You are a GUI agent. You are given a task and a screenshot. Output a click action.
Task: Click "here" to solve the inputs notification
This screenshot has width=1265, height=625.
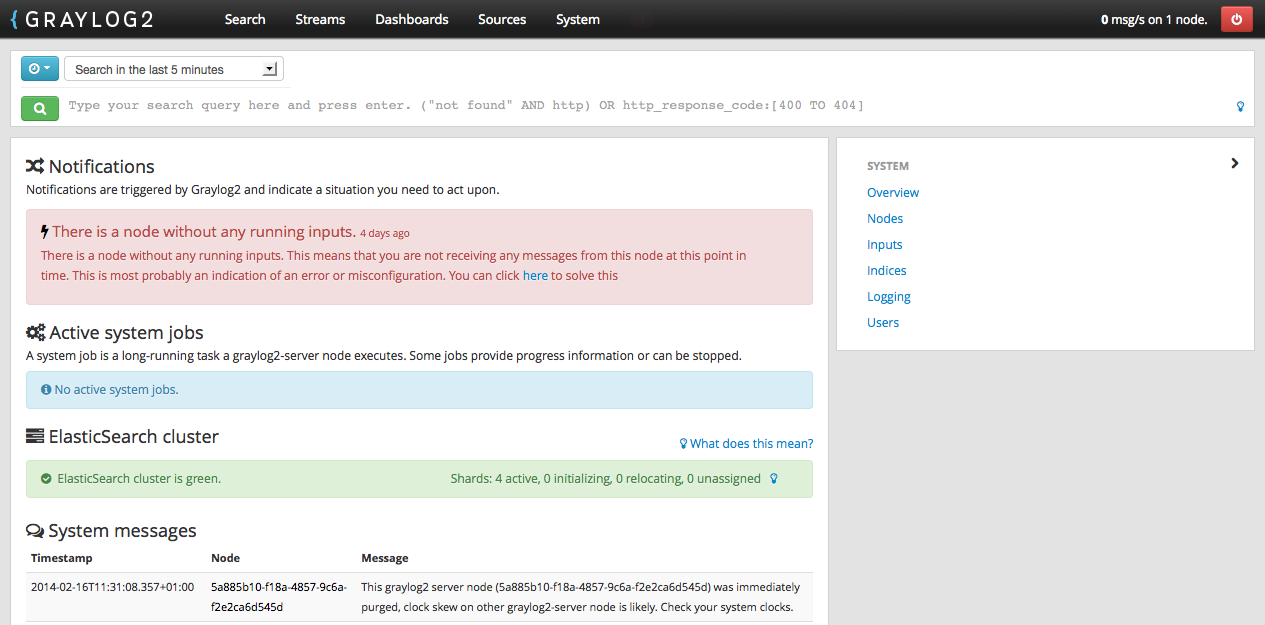pyautogui.click(x=534, y=275)
